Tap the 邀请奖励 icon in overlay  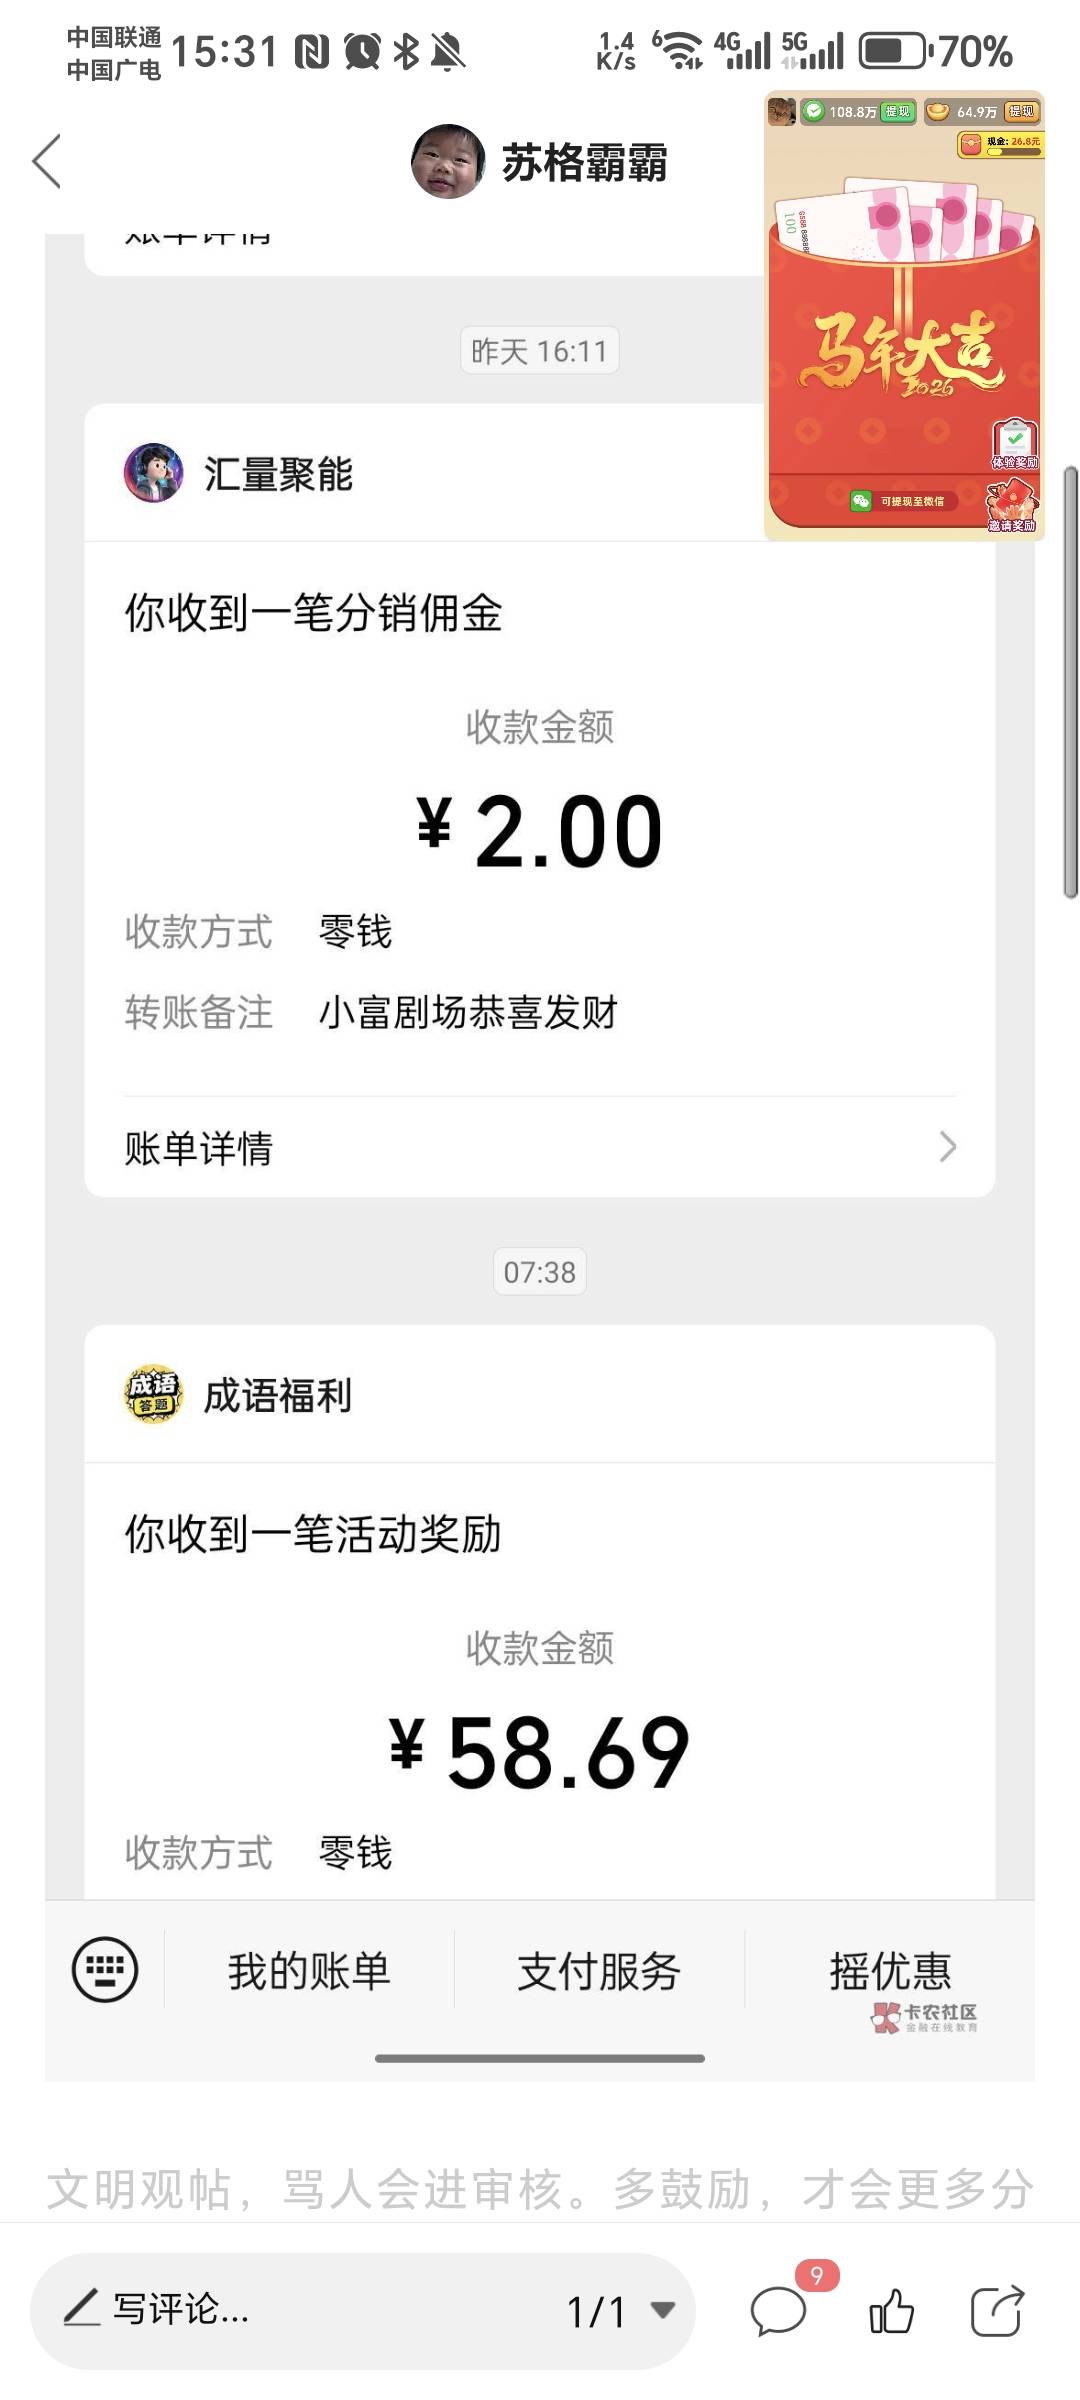(x=1012, y=506)
